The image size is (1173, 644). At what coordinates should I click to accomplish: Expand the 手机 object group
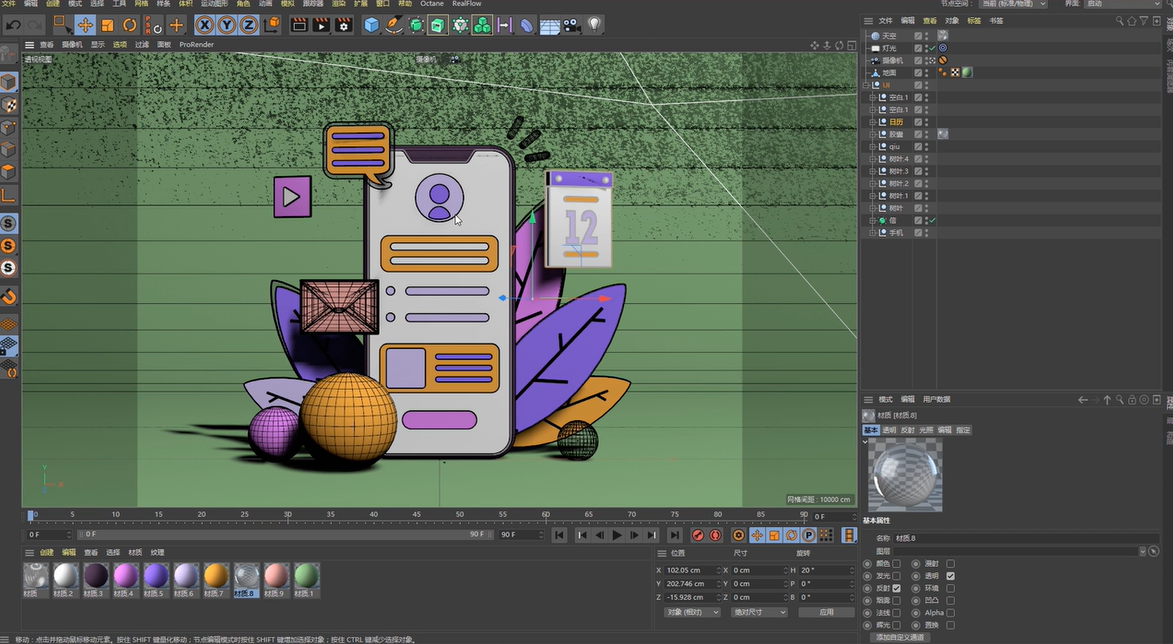click(x=872, y=233)
